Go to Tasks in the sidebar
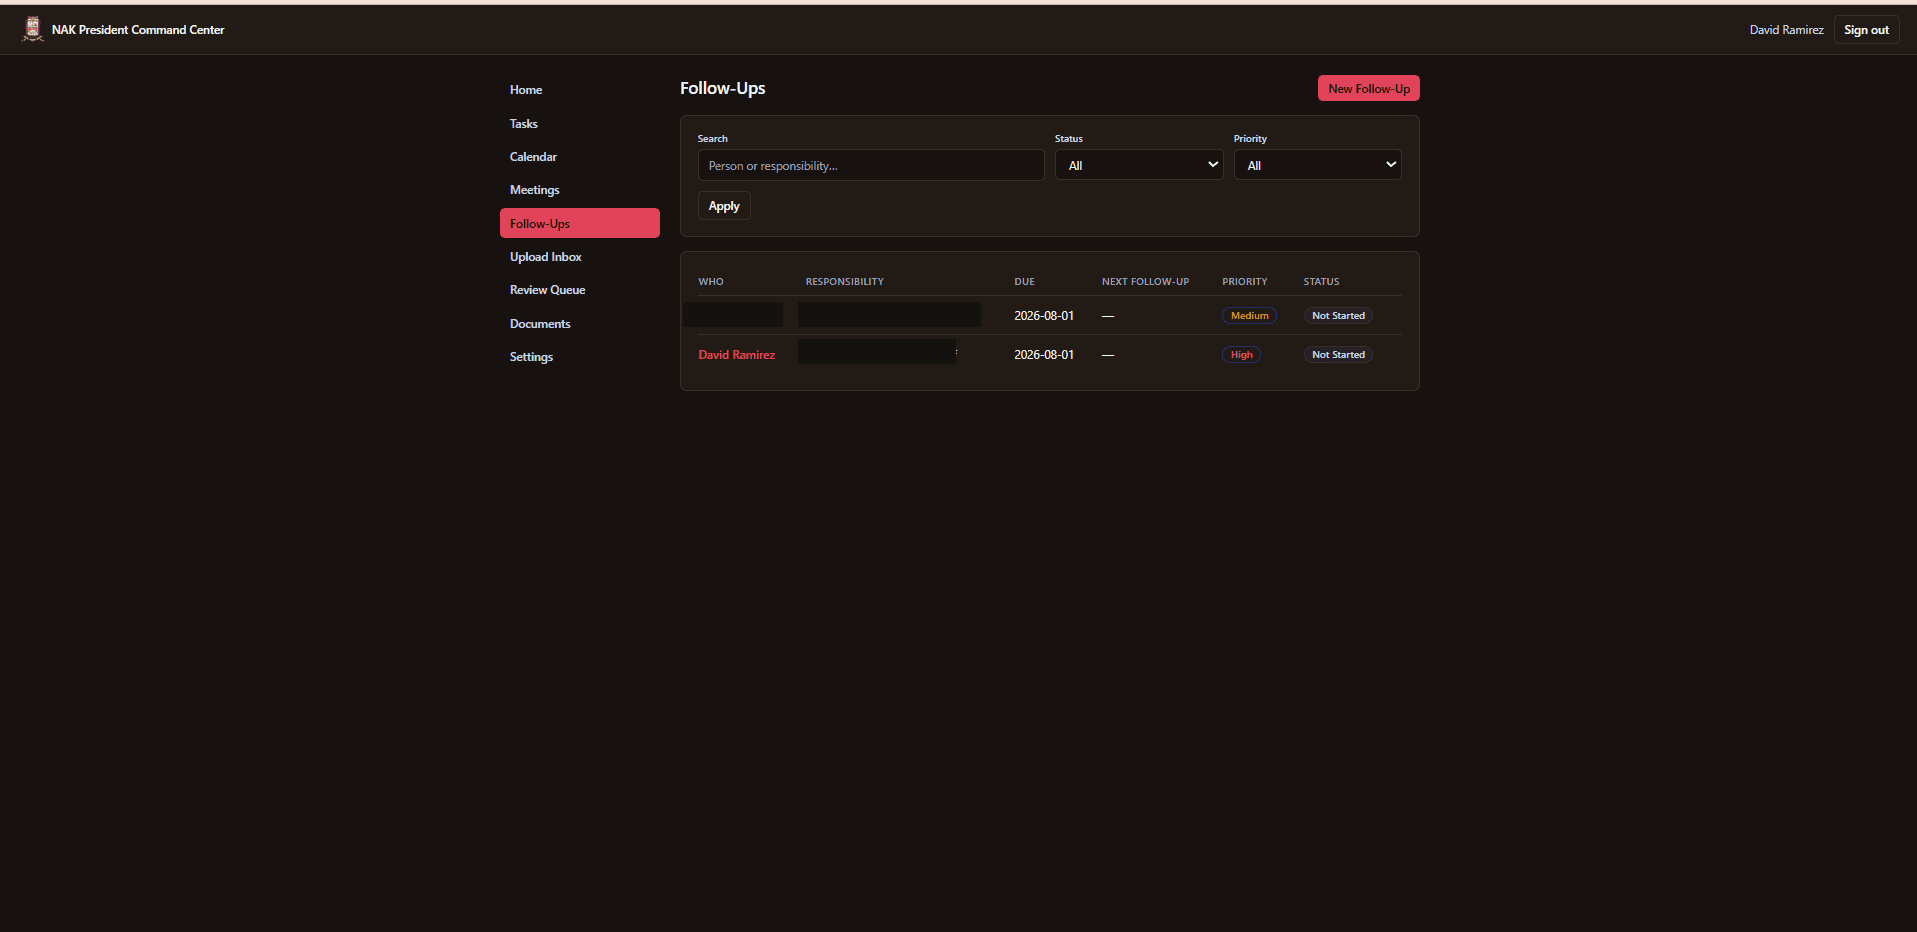This screenshot has width=1917, height=932. coord(579,124)
